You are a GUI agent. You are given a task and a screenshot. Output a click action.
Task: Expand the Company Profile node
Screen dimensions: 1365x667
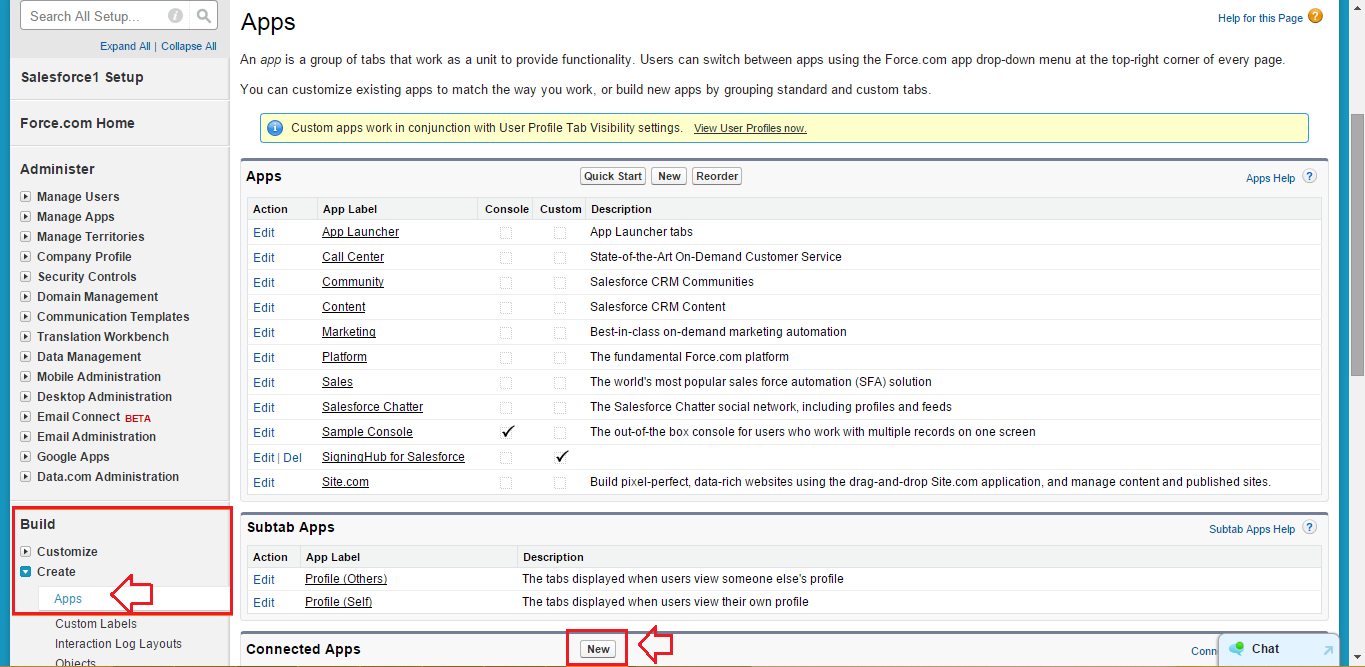[x=26, y=257]
